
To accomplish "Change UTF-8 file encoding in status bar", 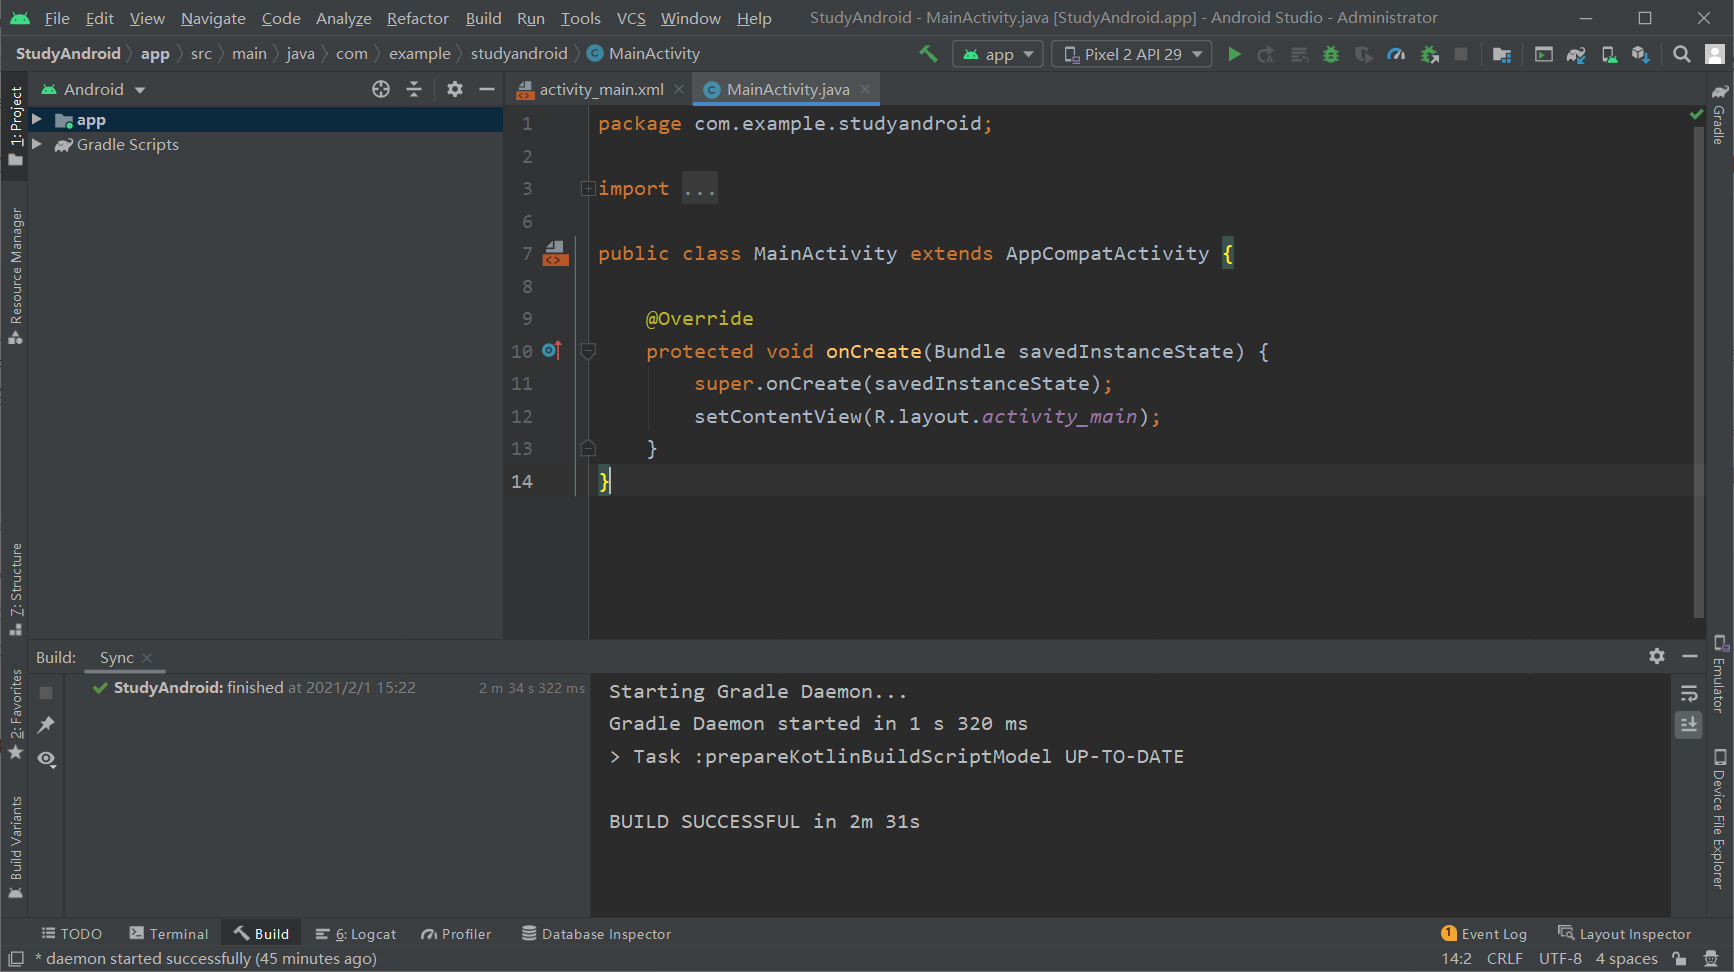I will (1560, 959).
